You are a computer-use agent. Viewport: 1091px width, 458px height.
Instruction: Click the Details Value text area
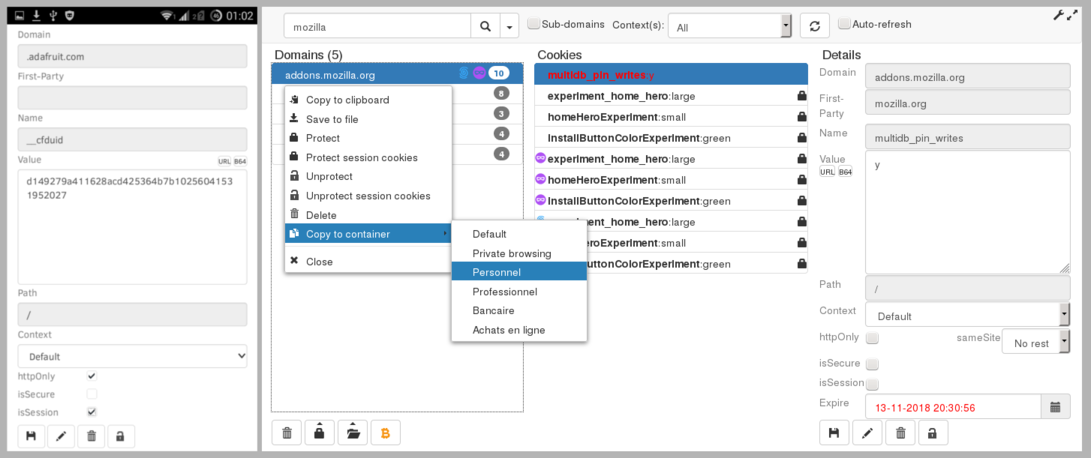tap(968, 212)
